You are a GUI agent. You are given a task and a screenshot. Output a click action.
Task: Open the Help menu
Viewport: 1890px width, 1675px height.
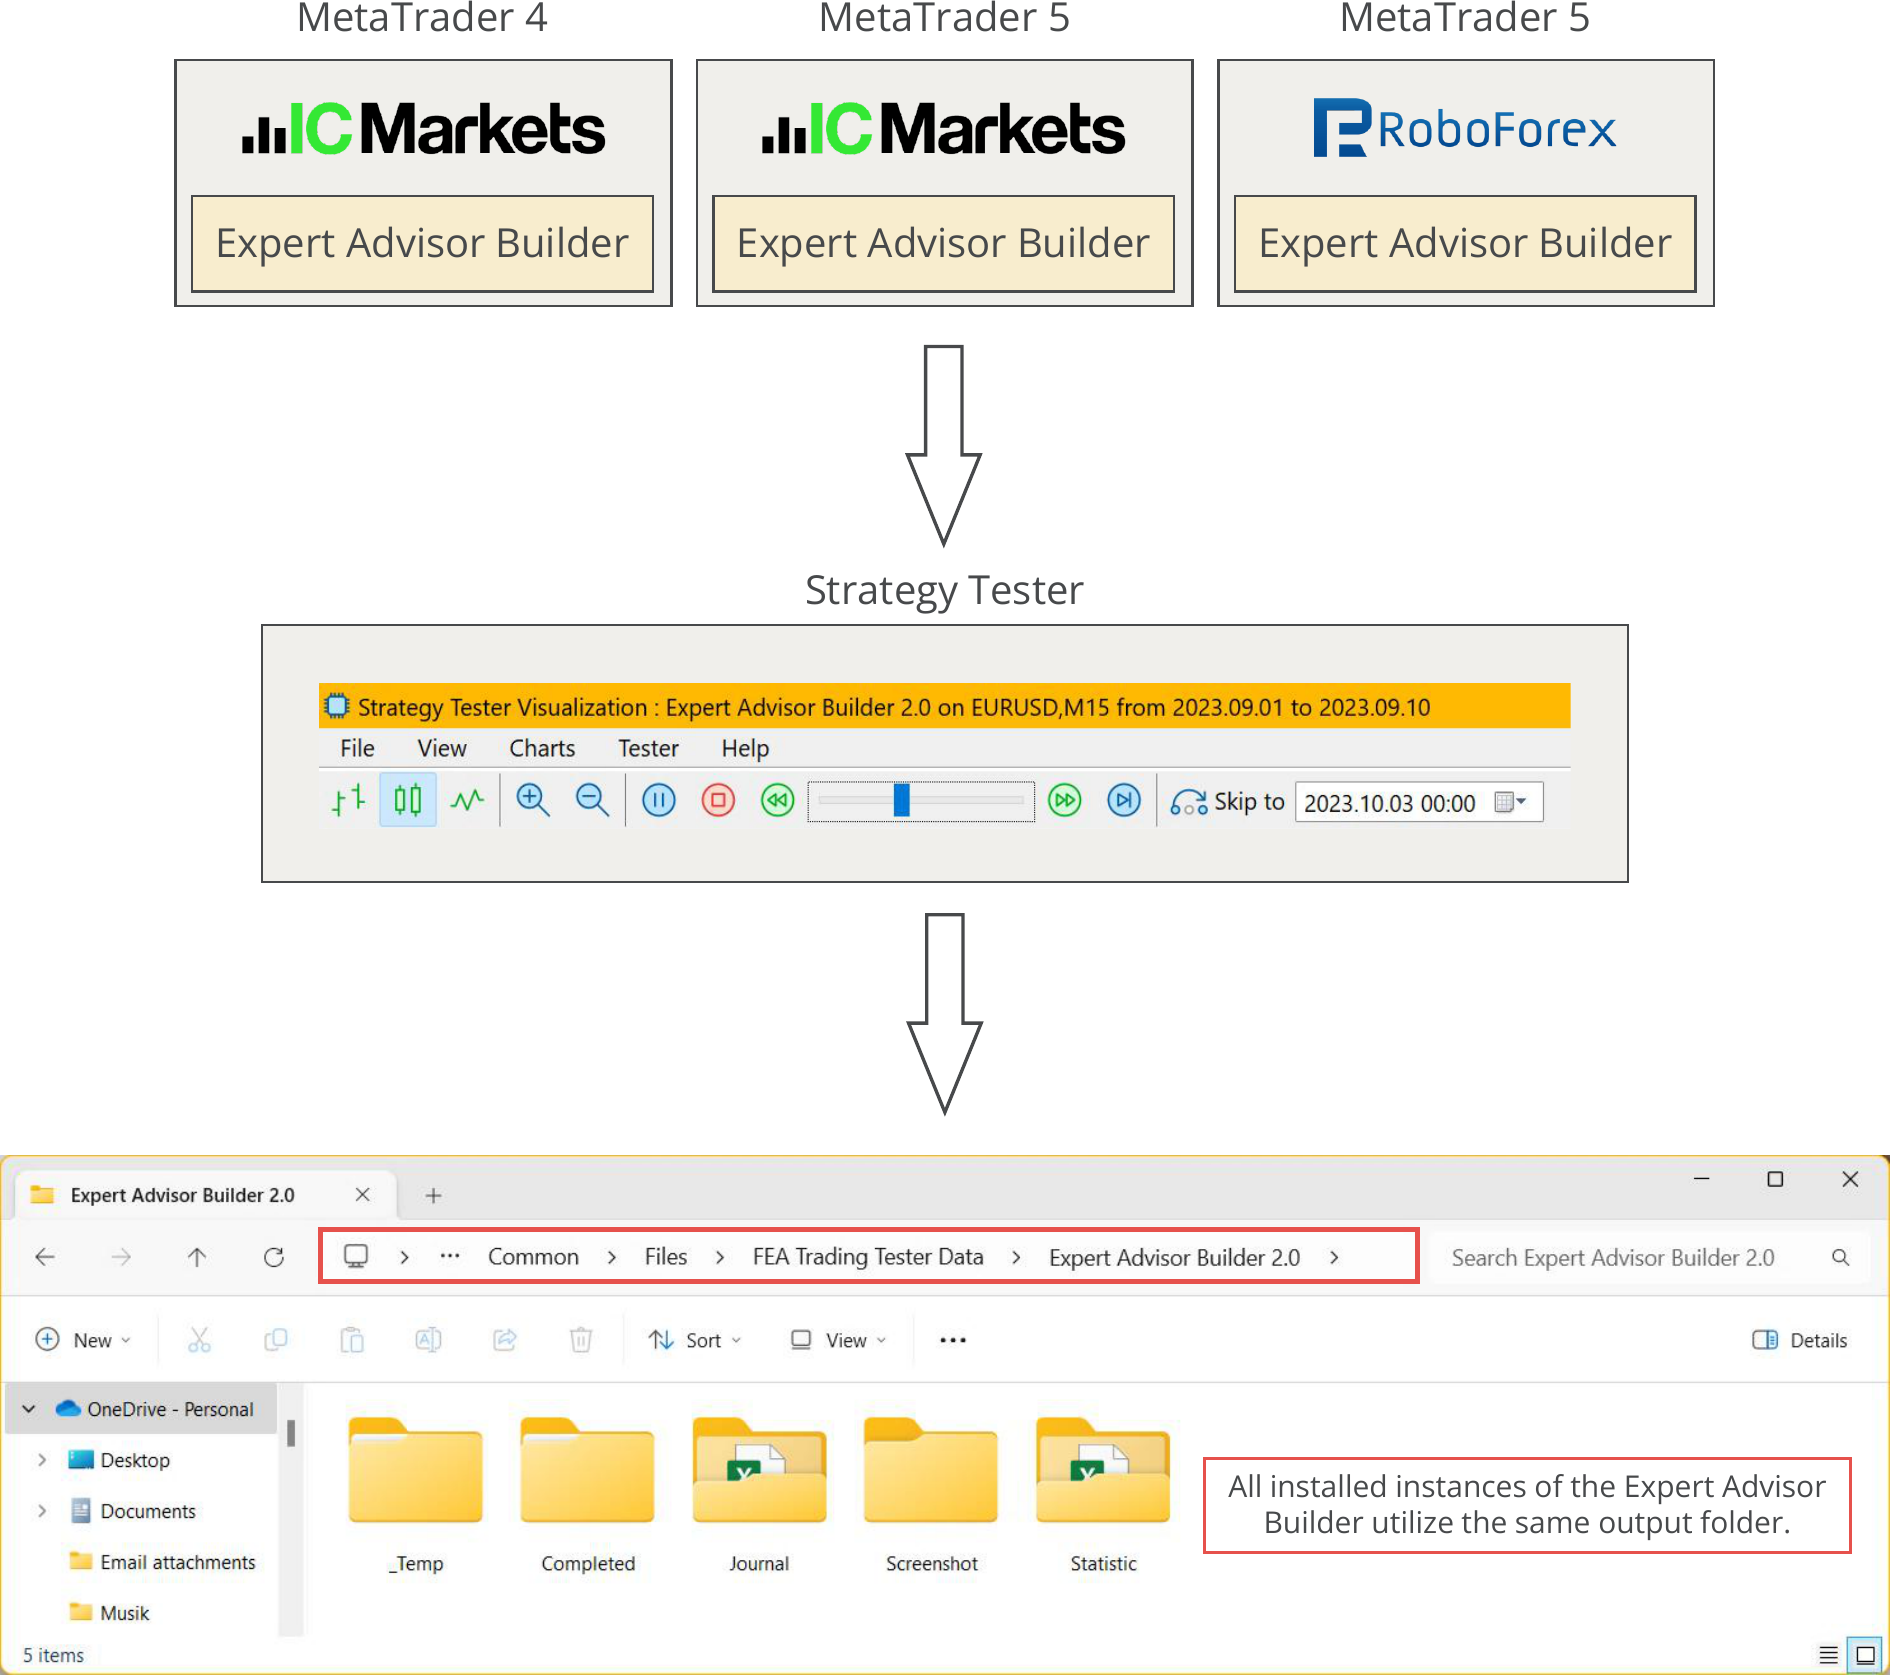[x=745, y=749]
